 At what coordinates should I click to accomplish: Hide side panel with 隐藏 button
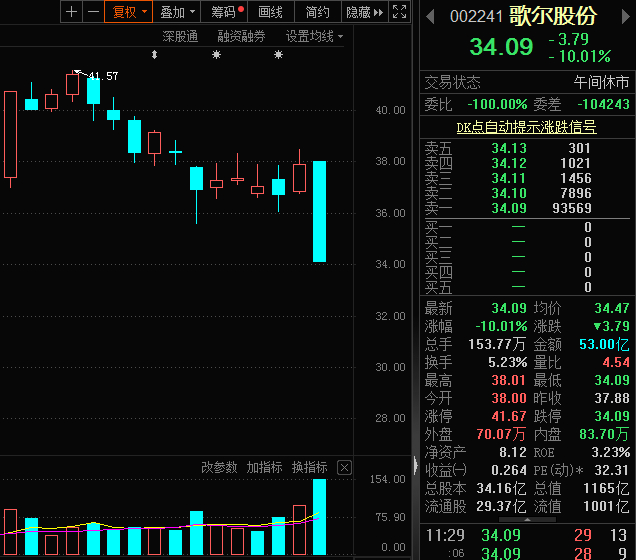tap(365, 12)
